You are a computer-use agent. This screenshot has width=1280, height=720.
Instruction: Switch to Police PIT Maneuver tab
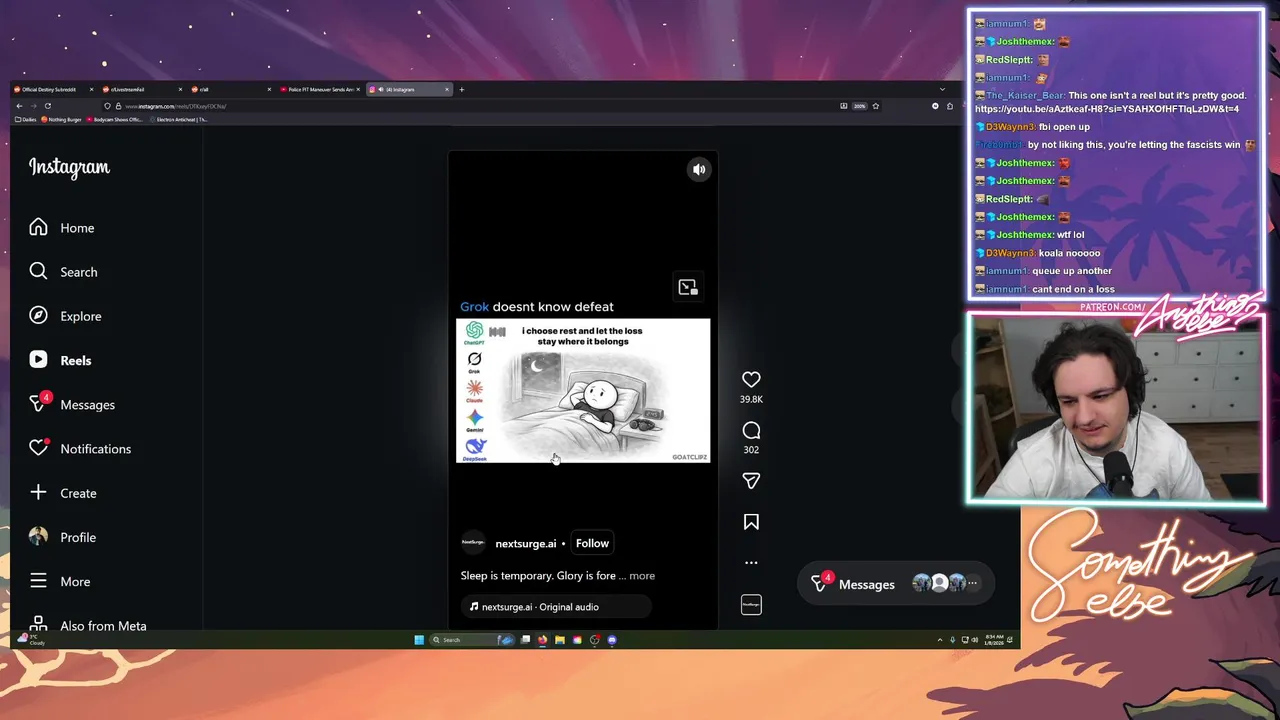pyautogui.click(x=320, y=90)
